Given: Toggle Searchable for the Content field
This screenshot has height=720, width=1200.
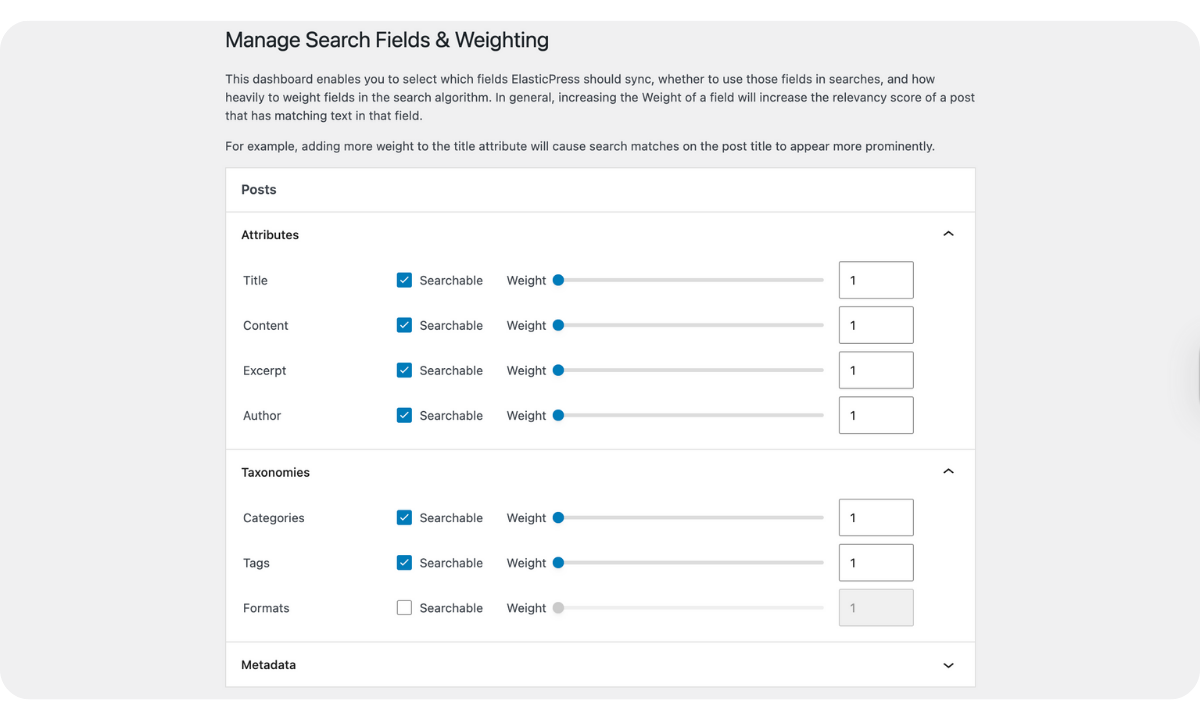Looking at the screenshot, I should click(x=404, y=325).
